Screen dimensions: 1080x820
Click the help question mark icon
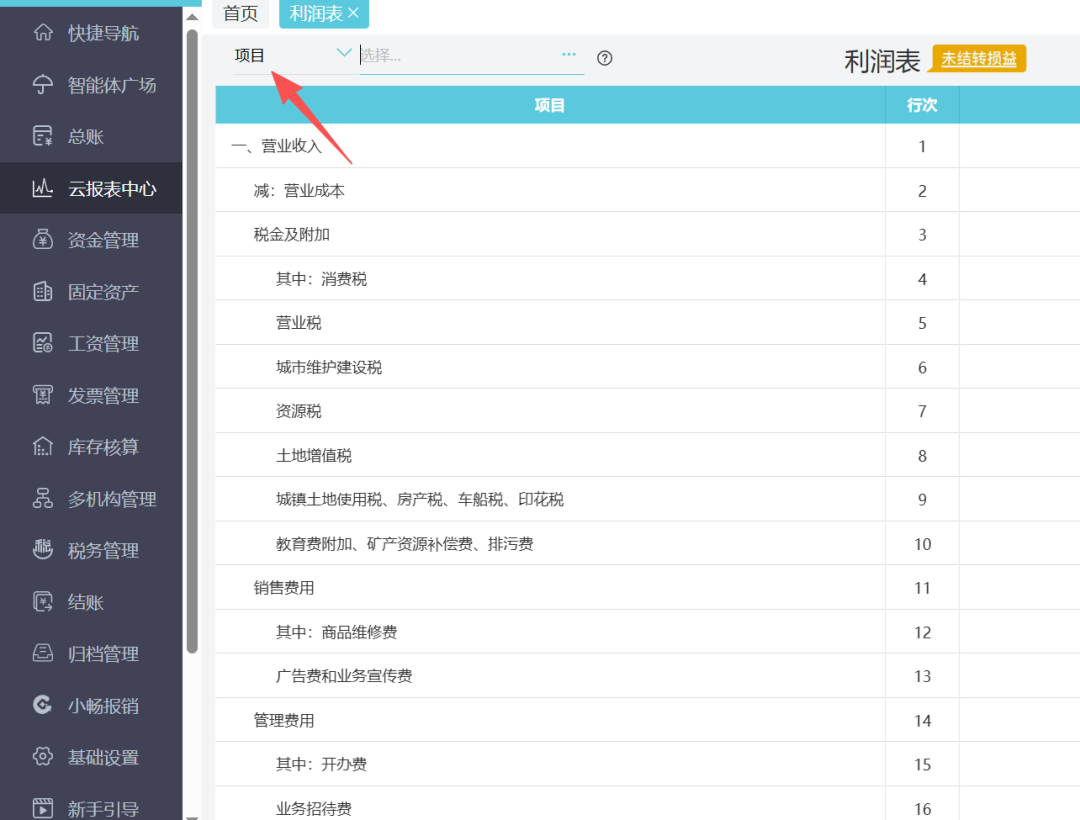click(605, 58)
